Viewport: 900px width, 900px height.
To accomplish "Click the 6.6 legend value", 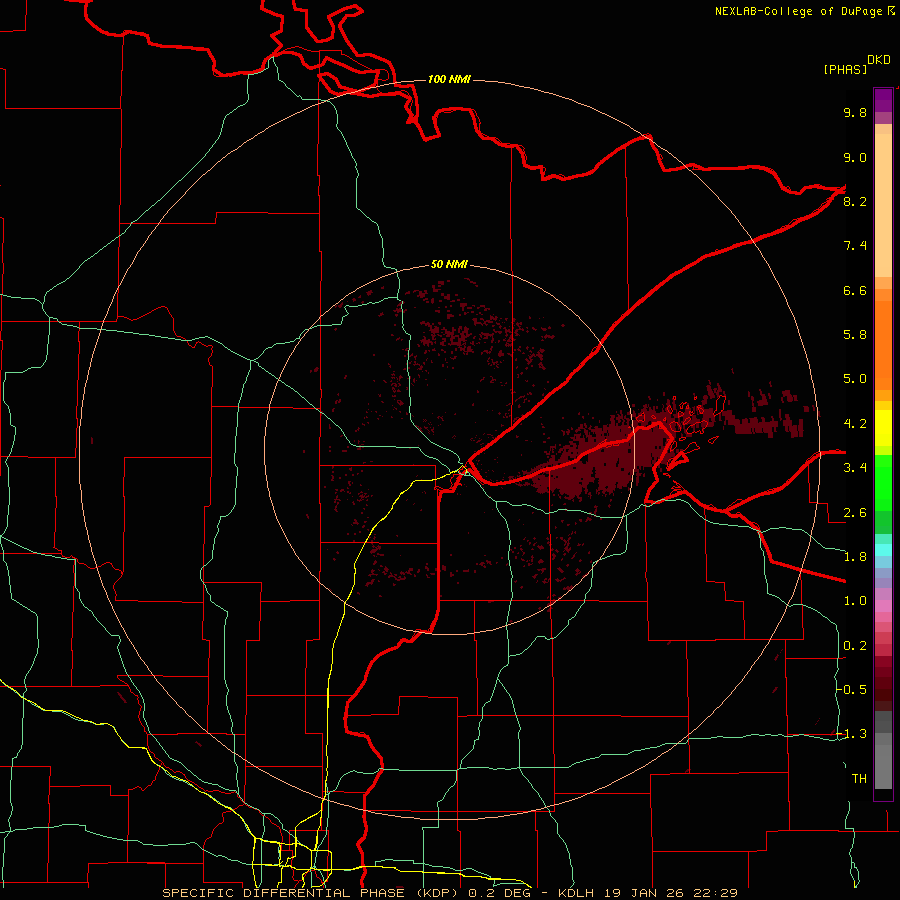I will click(x=855, y=290).
